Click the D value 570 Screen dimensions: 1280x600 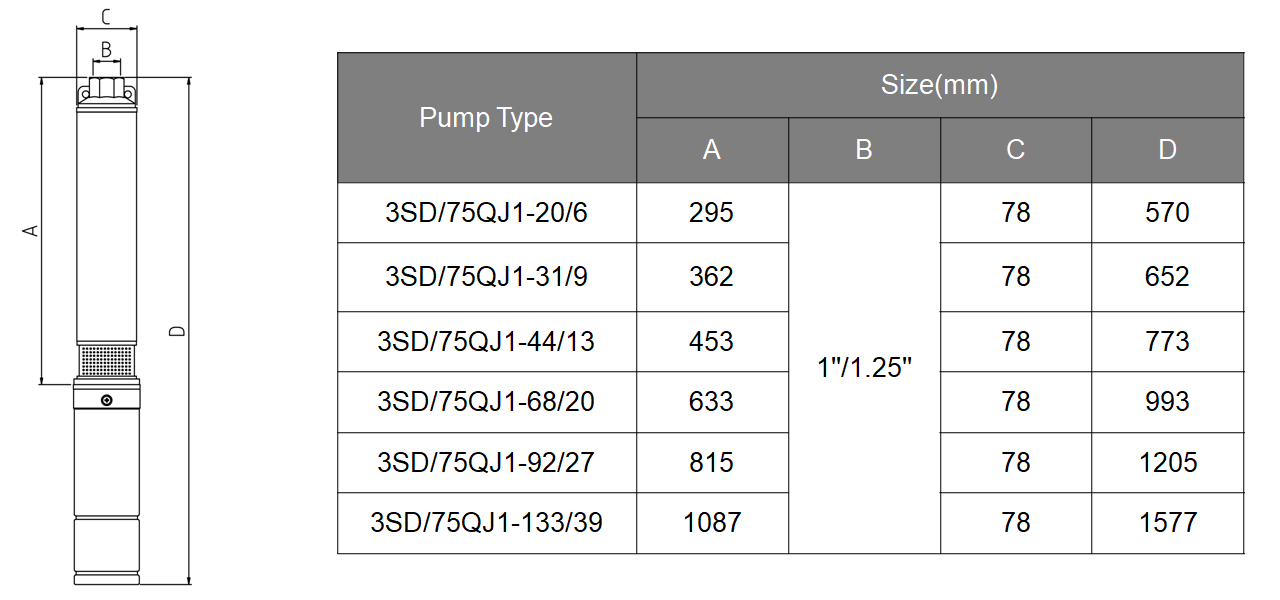coord(1168,213)
